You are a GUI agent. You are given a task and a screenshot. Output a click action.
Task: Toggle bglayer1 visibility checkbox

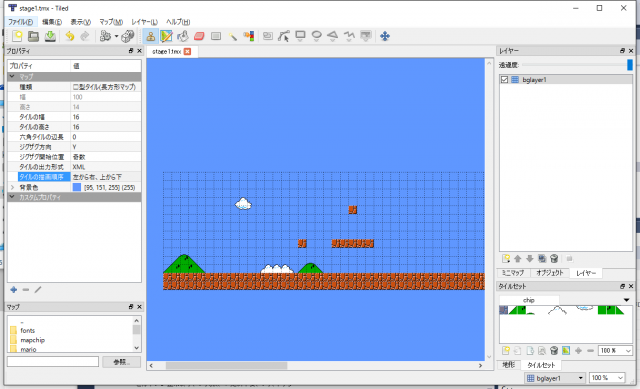click(x=504, y=80)
